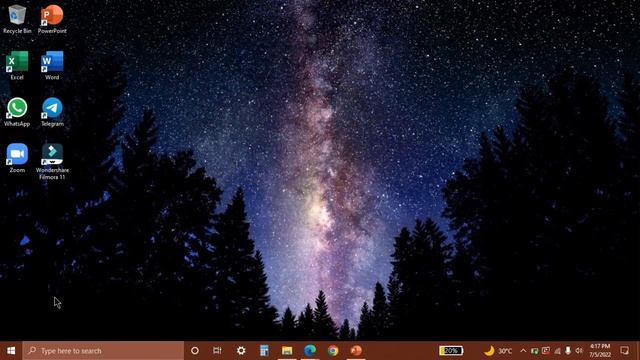Open Cortana circle on taskbar

(195, 351)
